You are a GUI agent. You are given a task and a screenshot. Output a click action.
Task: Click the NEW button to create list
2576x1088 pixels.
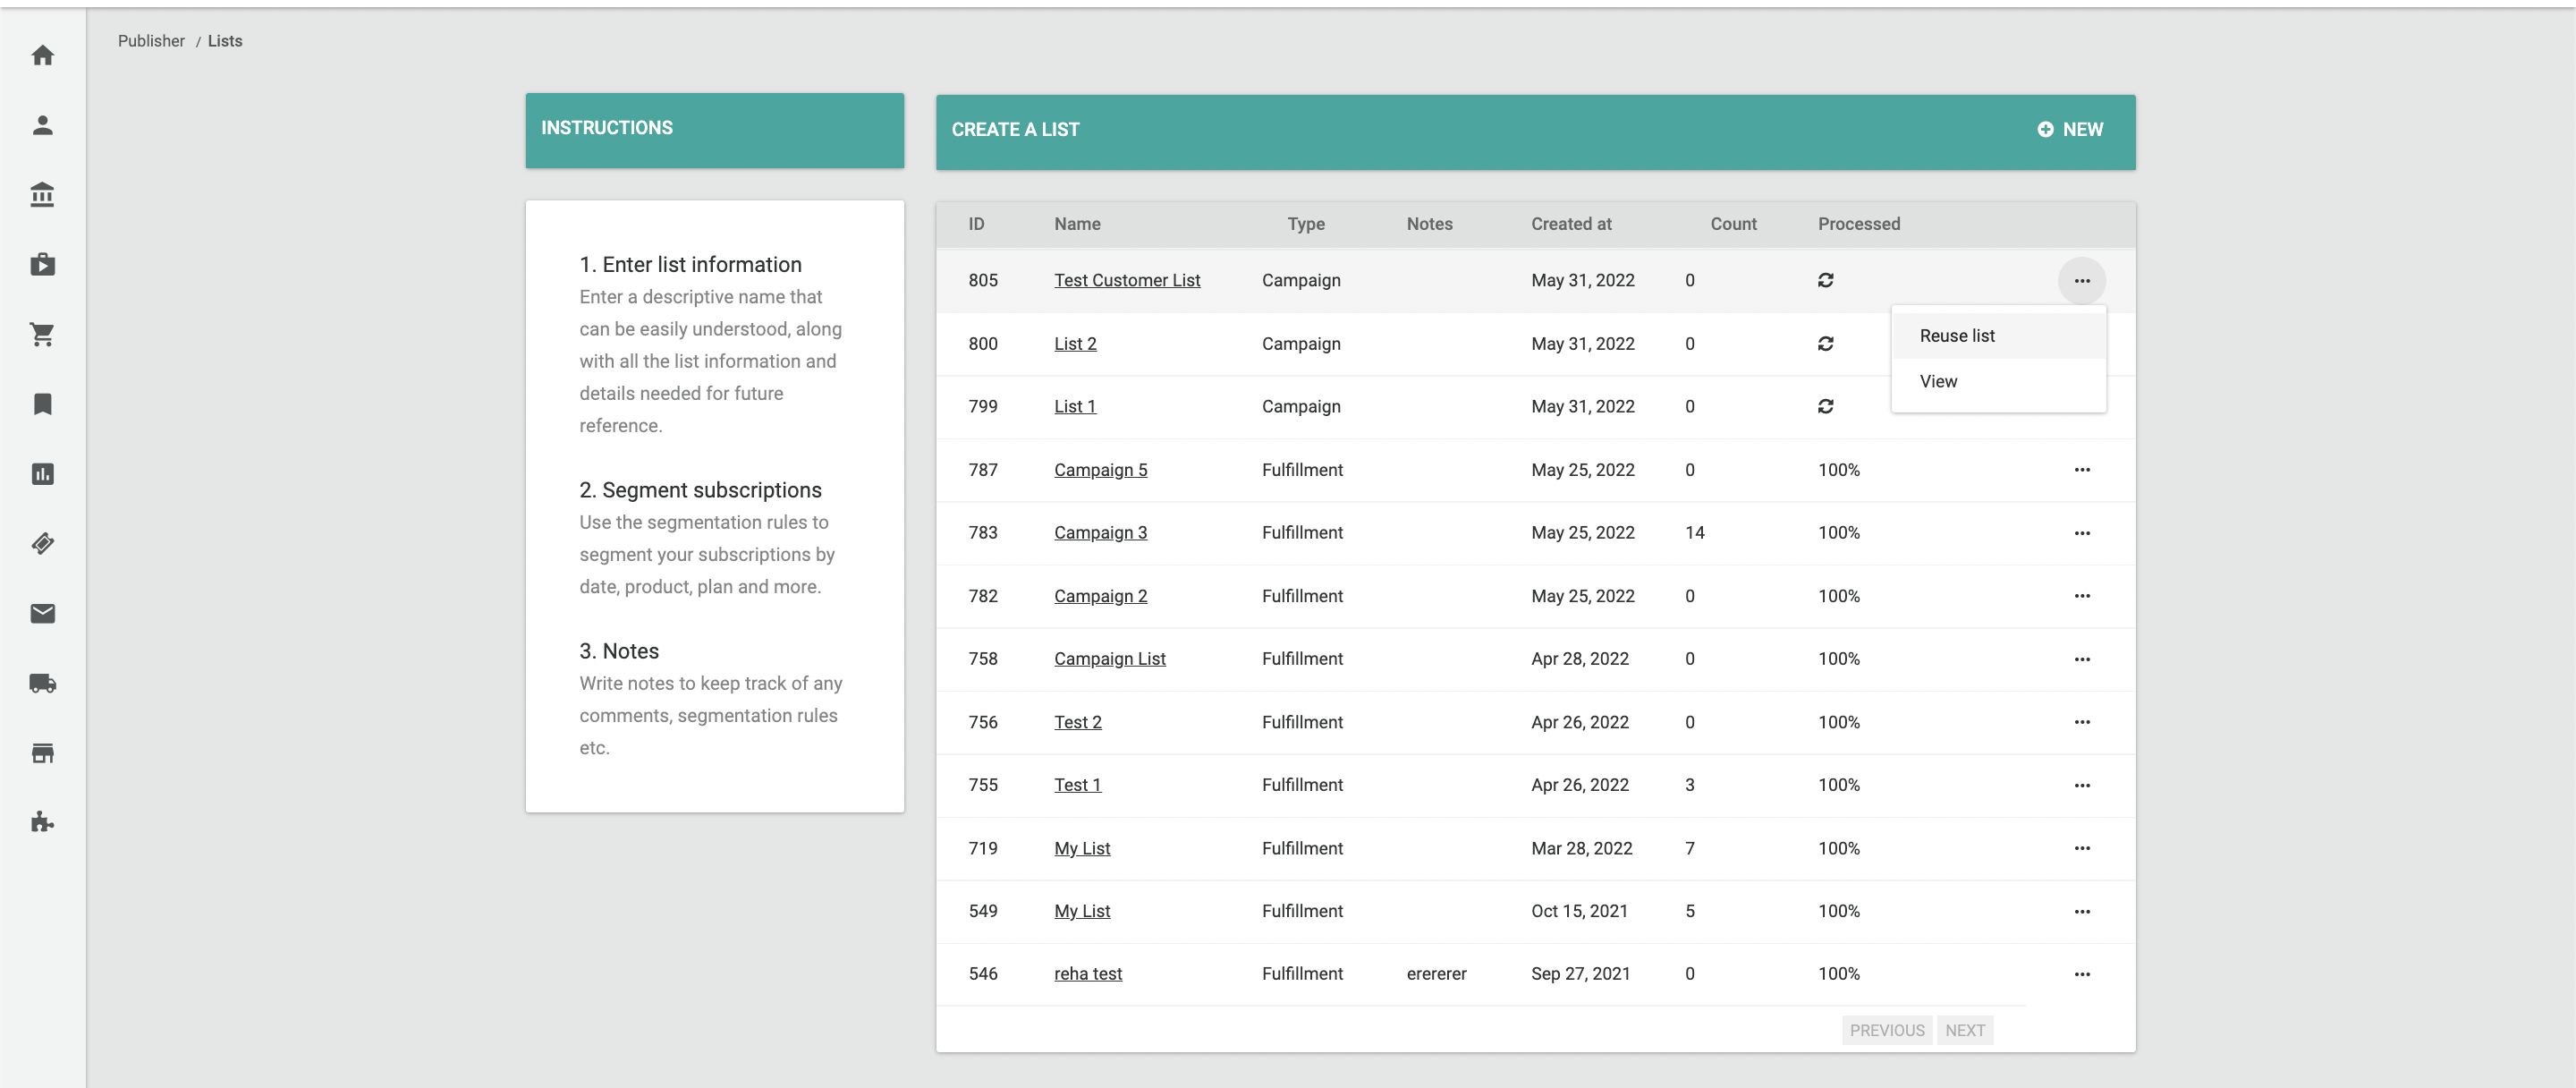[2070, 130]
